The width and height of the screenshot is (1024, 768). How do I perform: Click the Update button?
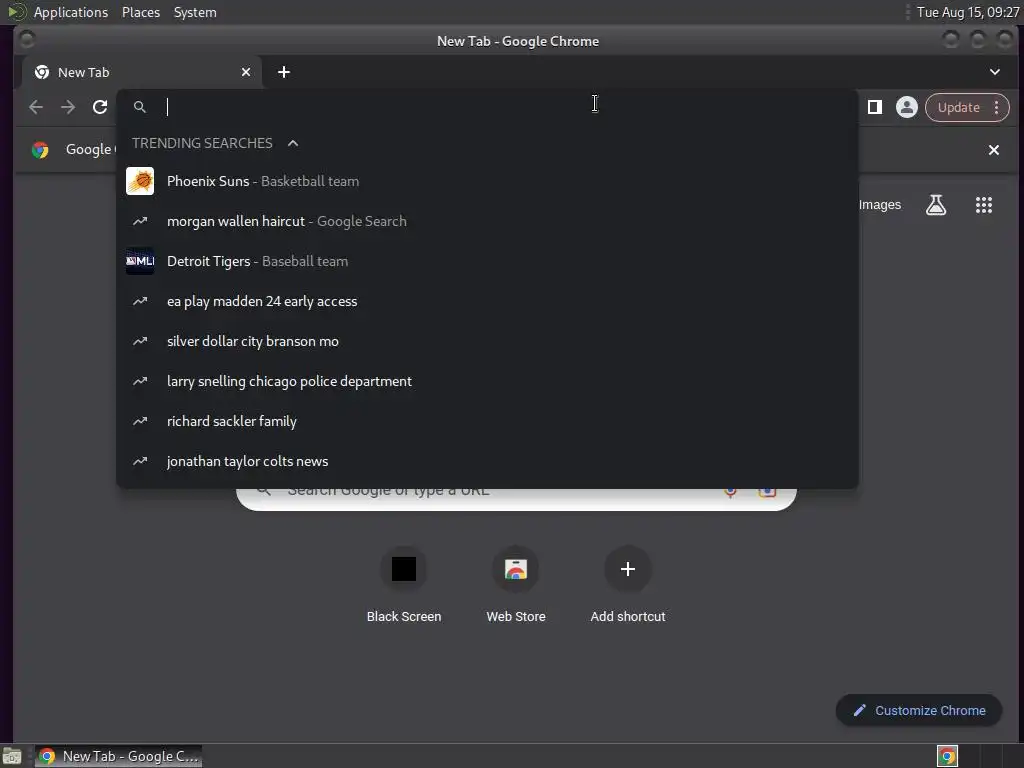click(x=958, y=107)
